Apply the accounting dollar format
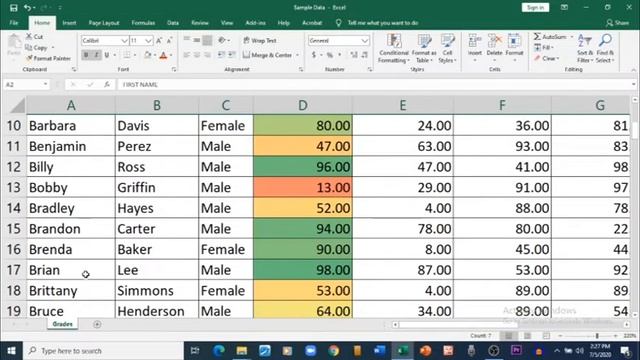Image resolution: width=640 pixels, height=360 pixels. 313,55
